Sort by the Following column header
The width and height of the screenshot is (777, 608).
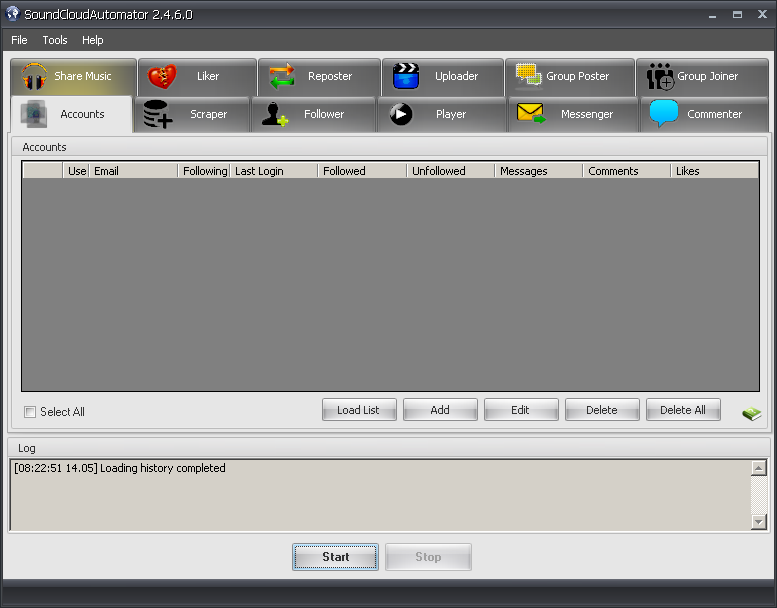pos(204,171)
